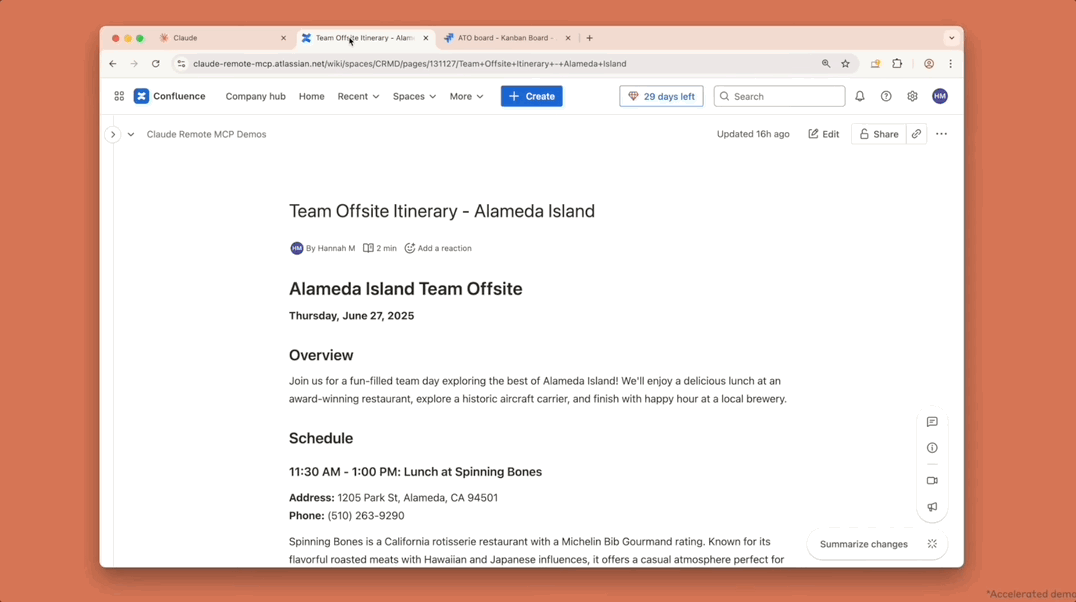Screen dimensions: 1076x602
Task: Click the Claude Remote MCP Demos breadcrumb
Action: pos(206,134)
